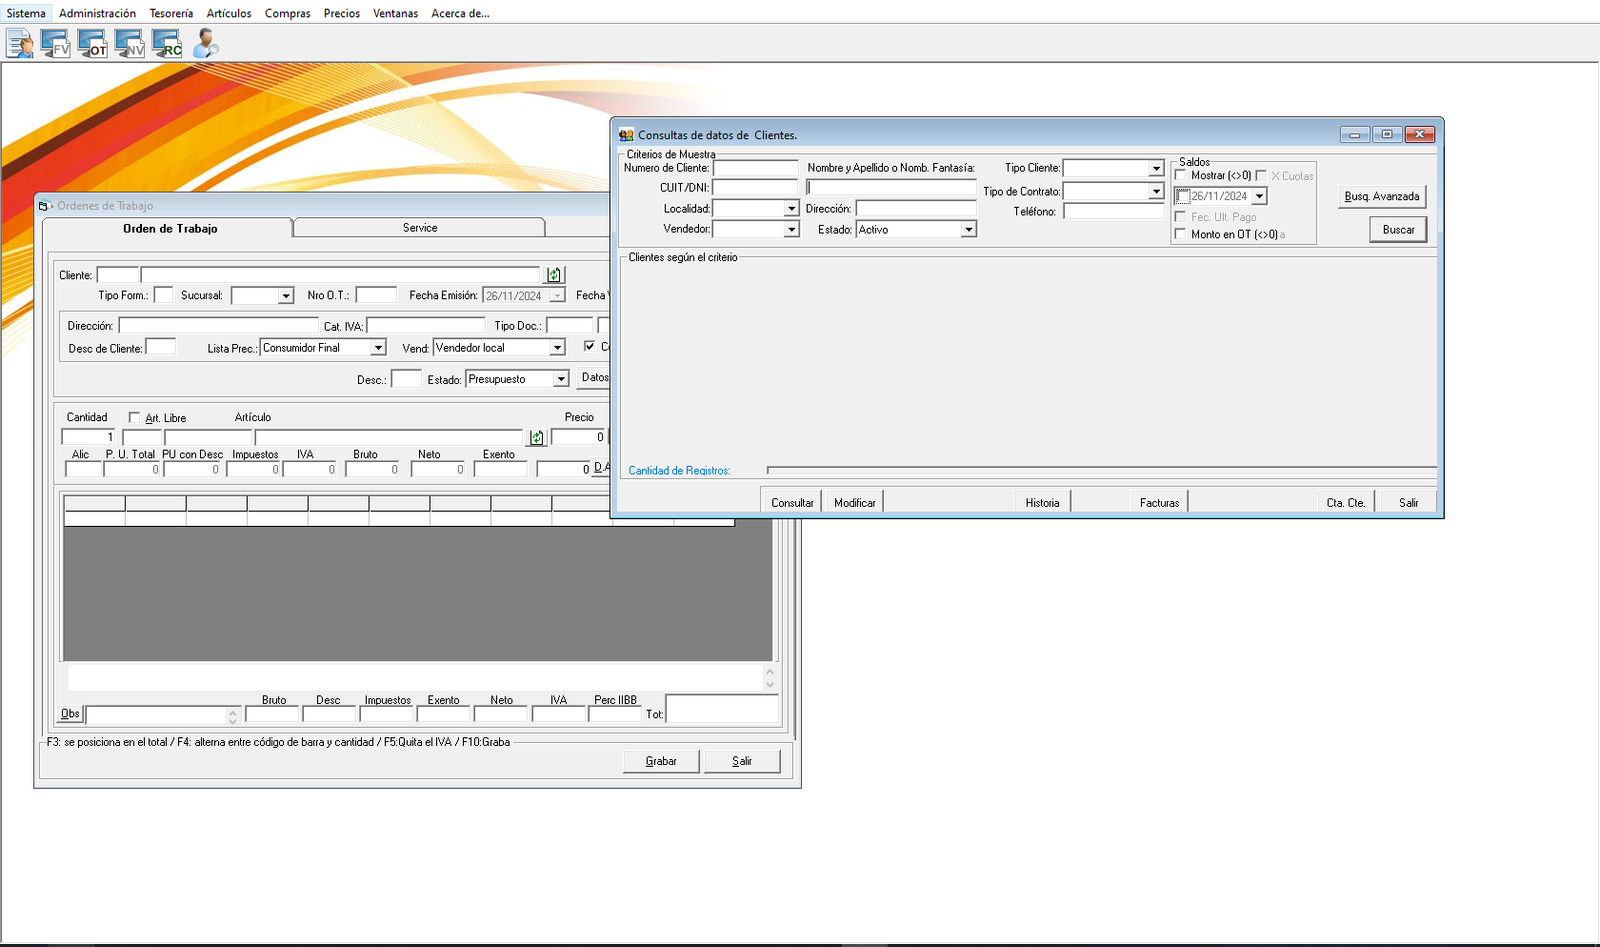Click the Cta. Cte. button

[1346, 502]
